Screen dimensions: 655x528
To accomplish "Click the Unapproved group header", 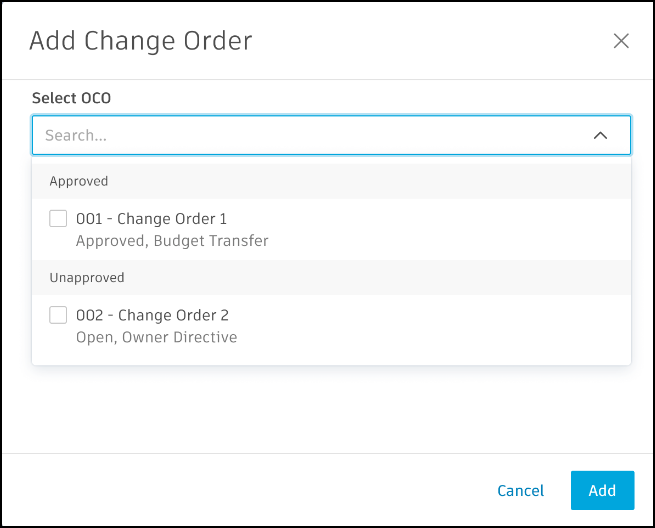I will pos(87,277).
